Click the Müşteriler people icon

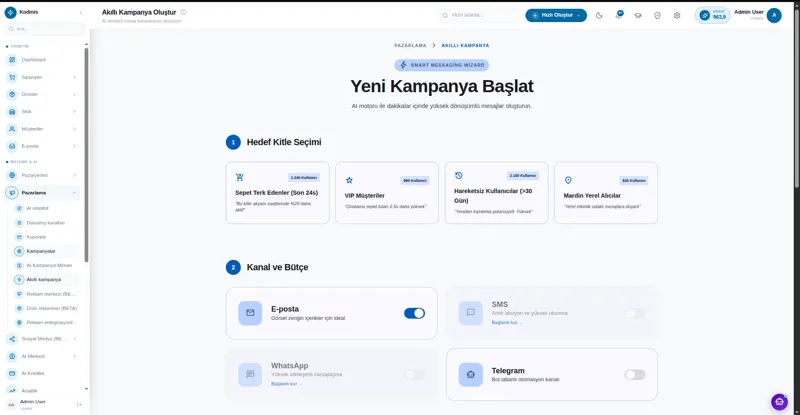tap(12, 129)
